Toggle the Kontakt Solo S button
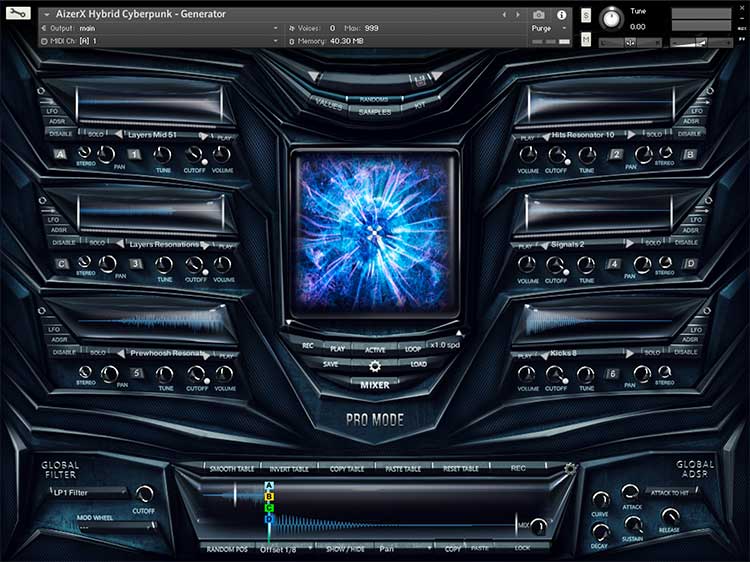 [x=586, y=16]
